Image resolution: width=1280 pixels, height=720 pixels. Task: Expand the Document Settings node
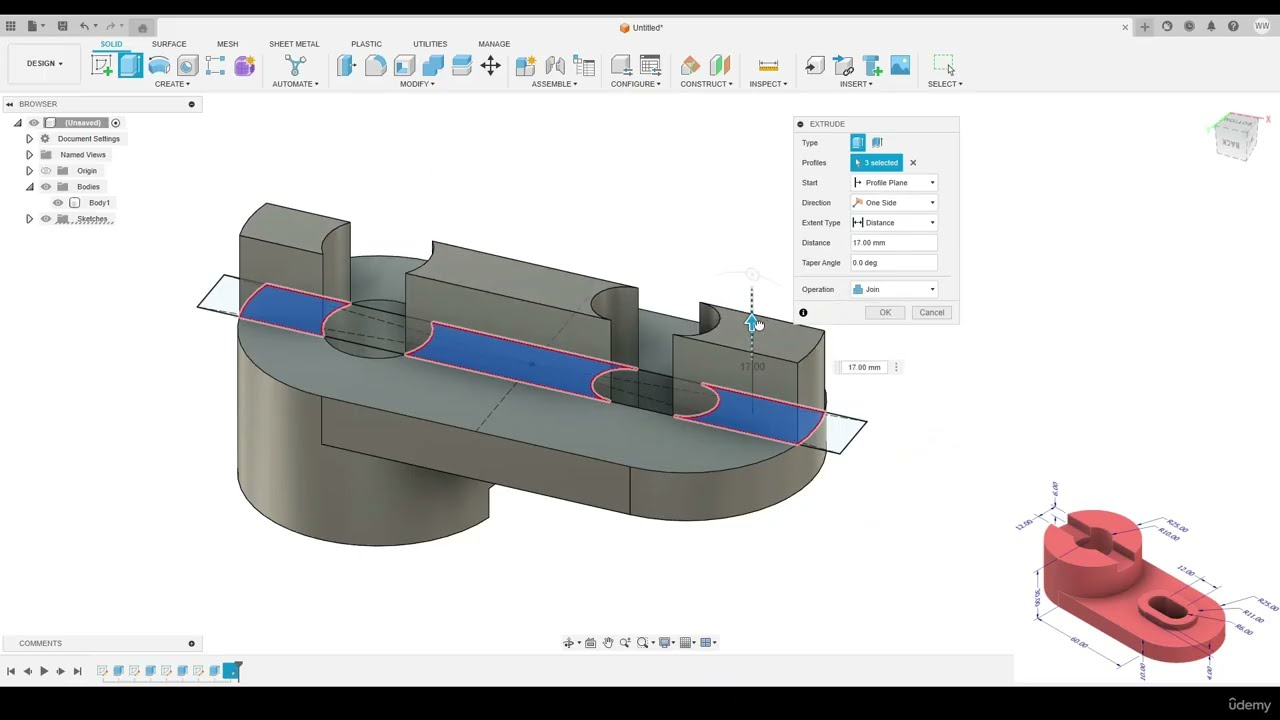(29, 139)
